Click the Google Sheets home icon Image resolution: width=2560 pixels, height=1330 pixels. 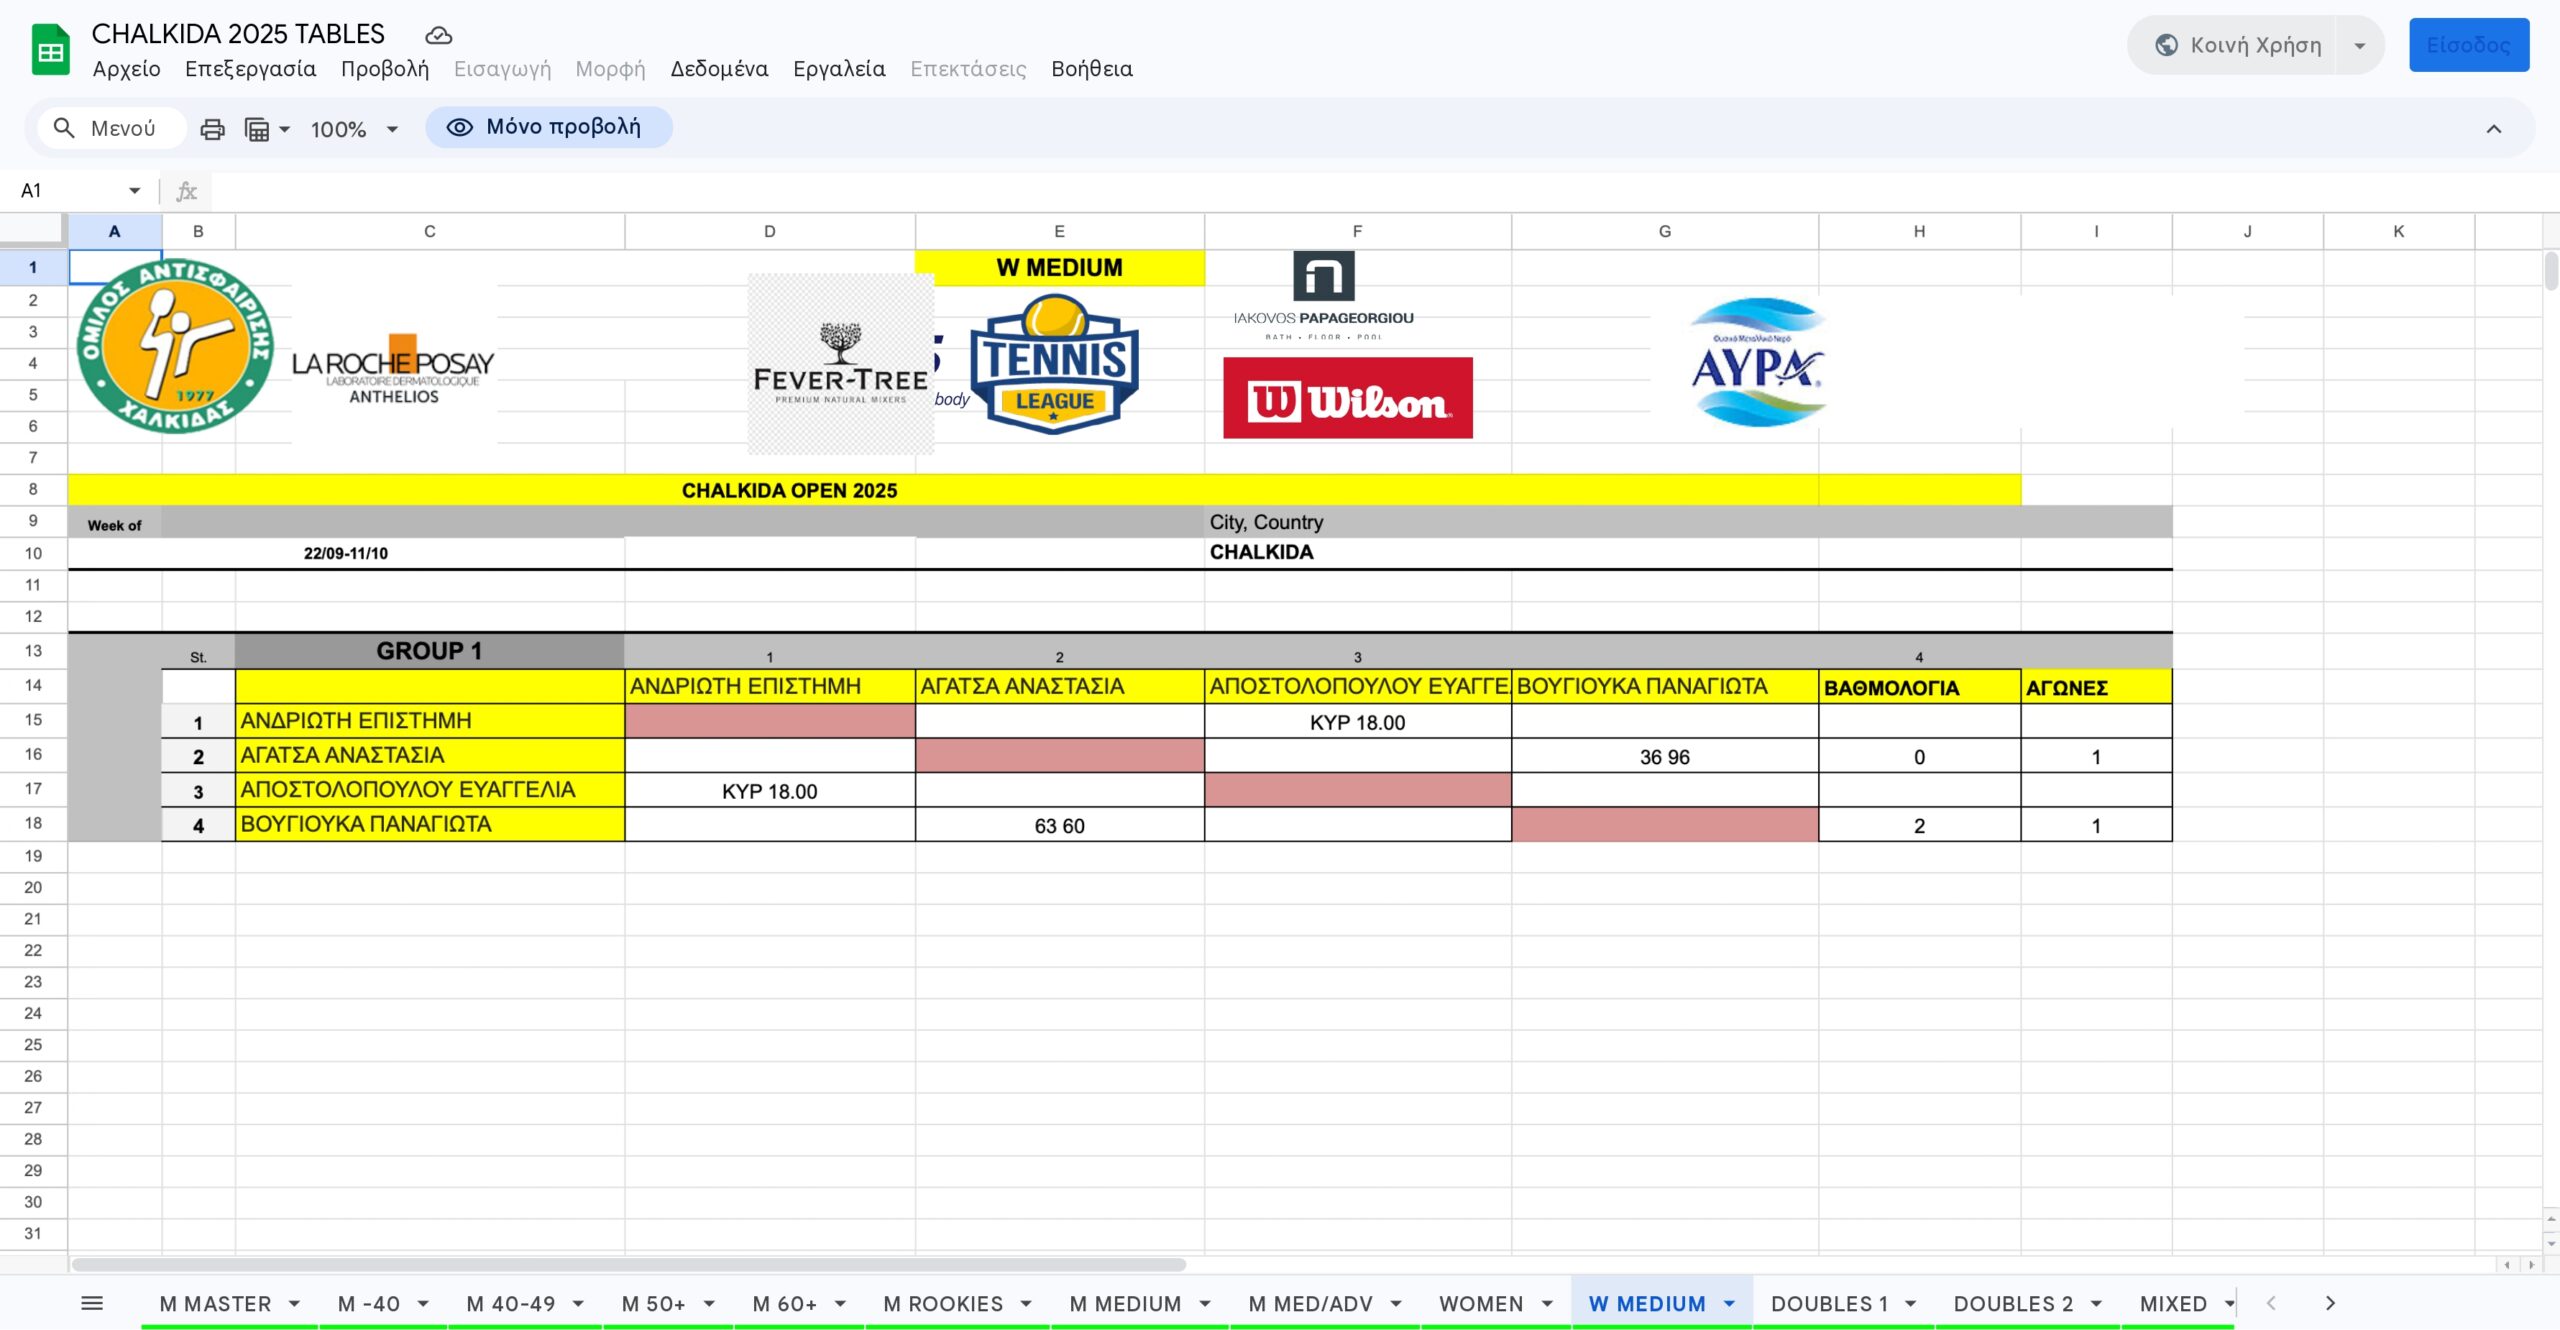point(50,51)
